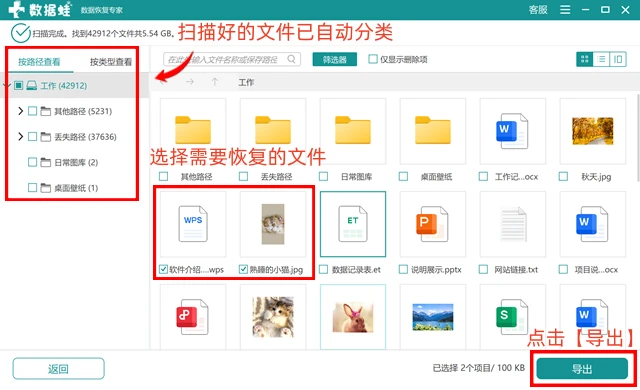
Task: Click the 导出 export button
Action: 582,369
